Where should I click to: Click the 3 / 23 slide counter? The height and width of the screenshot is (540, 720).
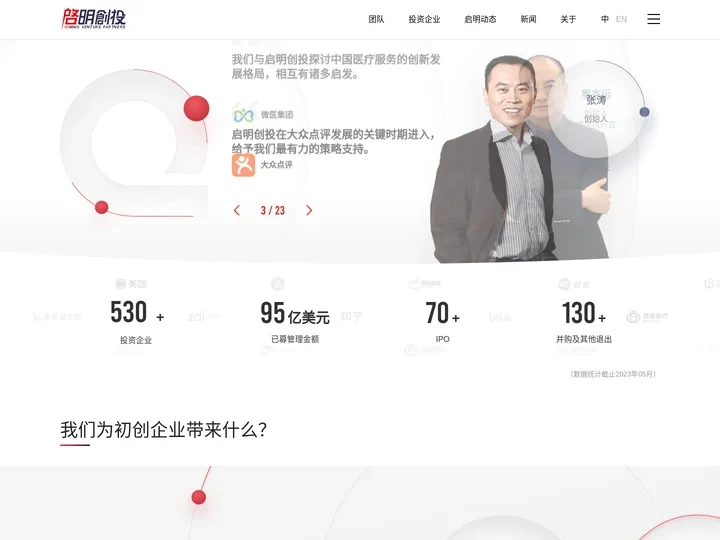[273, 210]
